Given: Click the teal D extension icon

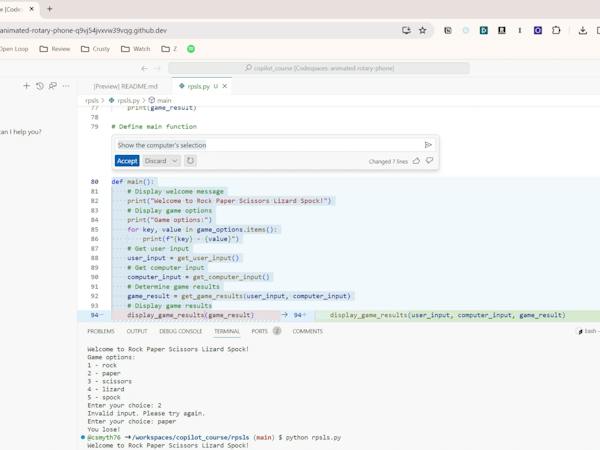Looking at the screenshot, I should [484, 30].
